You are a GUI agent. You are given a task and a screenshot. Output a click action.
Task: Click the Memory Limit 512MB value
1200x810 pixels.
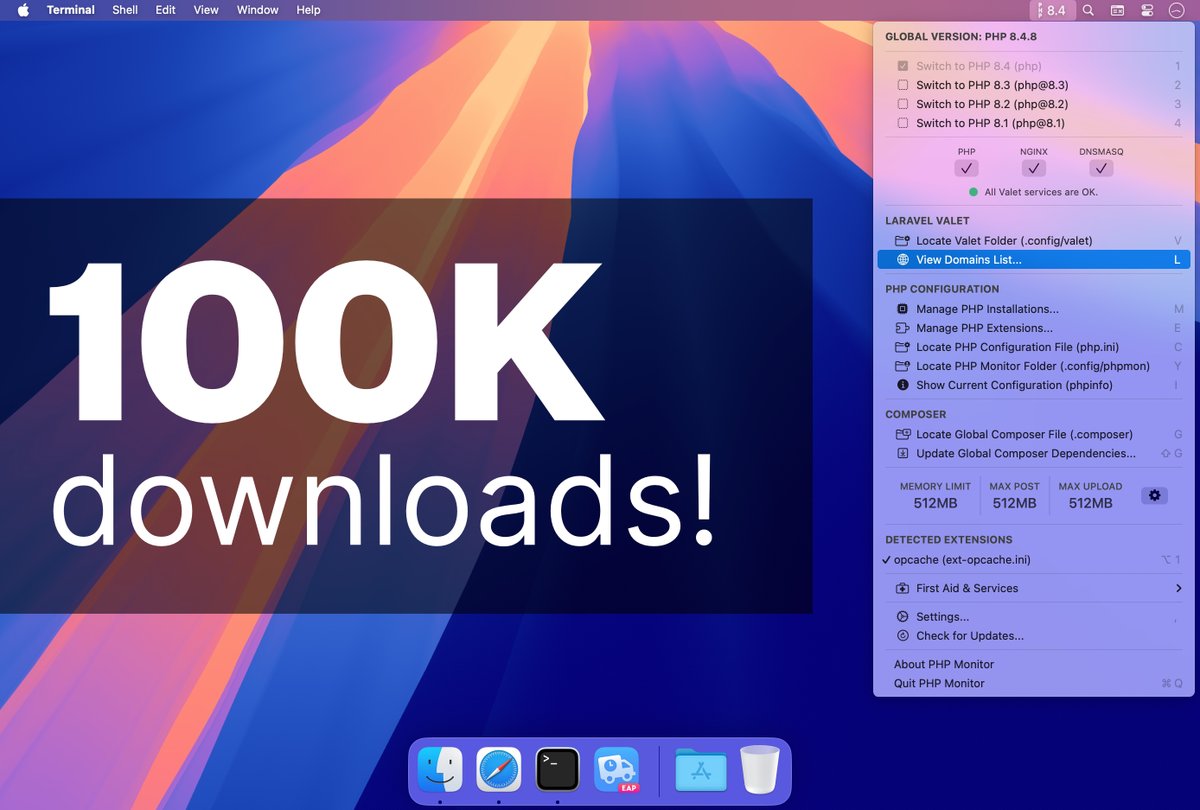[935, 503]
